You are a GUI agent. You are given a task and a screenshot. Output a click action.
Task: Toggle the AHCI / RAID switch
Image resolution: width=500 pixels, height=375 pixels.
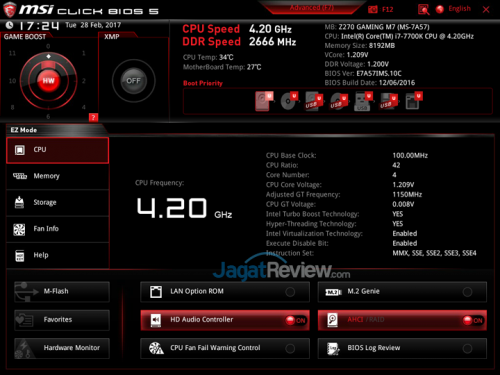coord(473,320)
